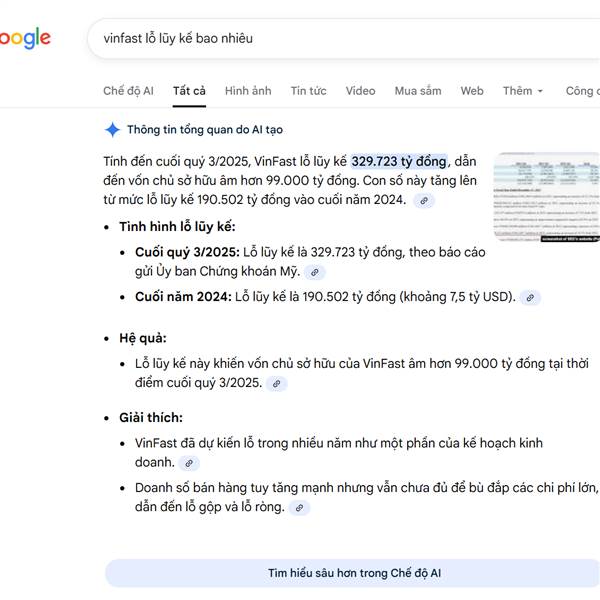
Task: Open the Mua sắm tab
Action: click(418, 91)
